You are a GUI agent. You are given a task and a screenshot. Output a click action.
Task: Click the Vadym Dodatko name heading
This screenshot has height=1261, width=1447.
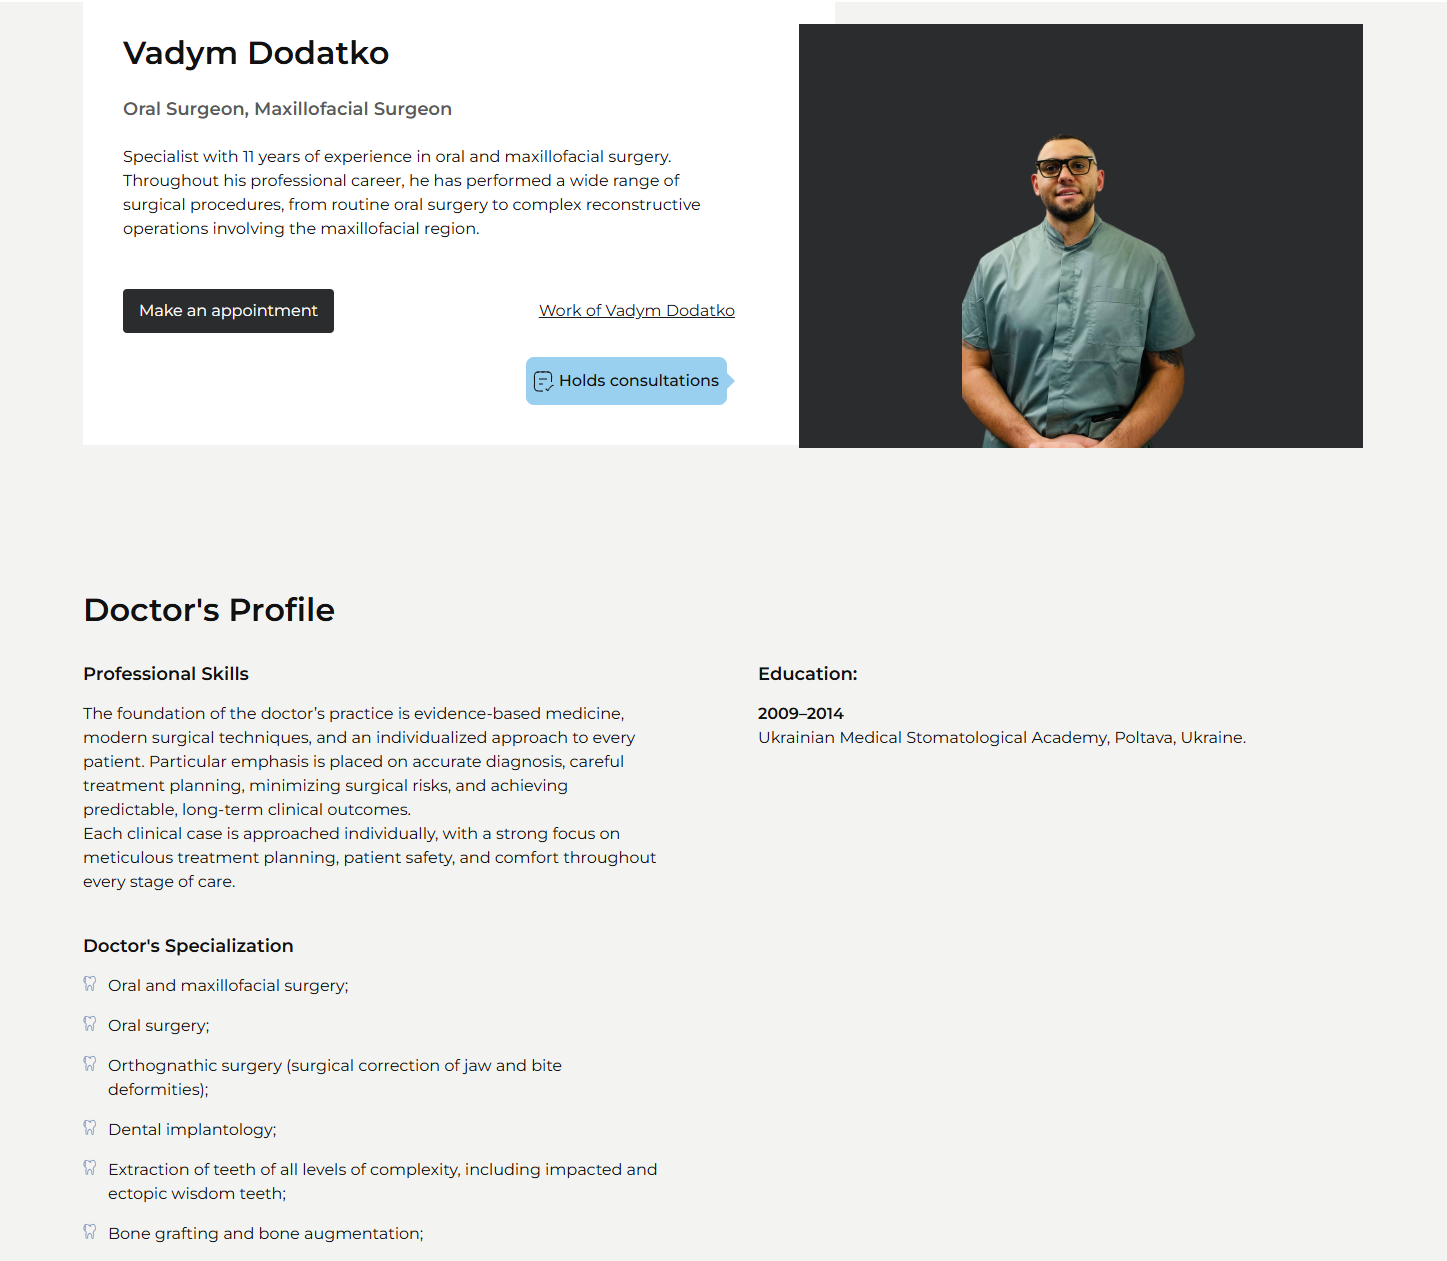(x=256, y=53)
